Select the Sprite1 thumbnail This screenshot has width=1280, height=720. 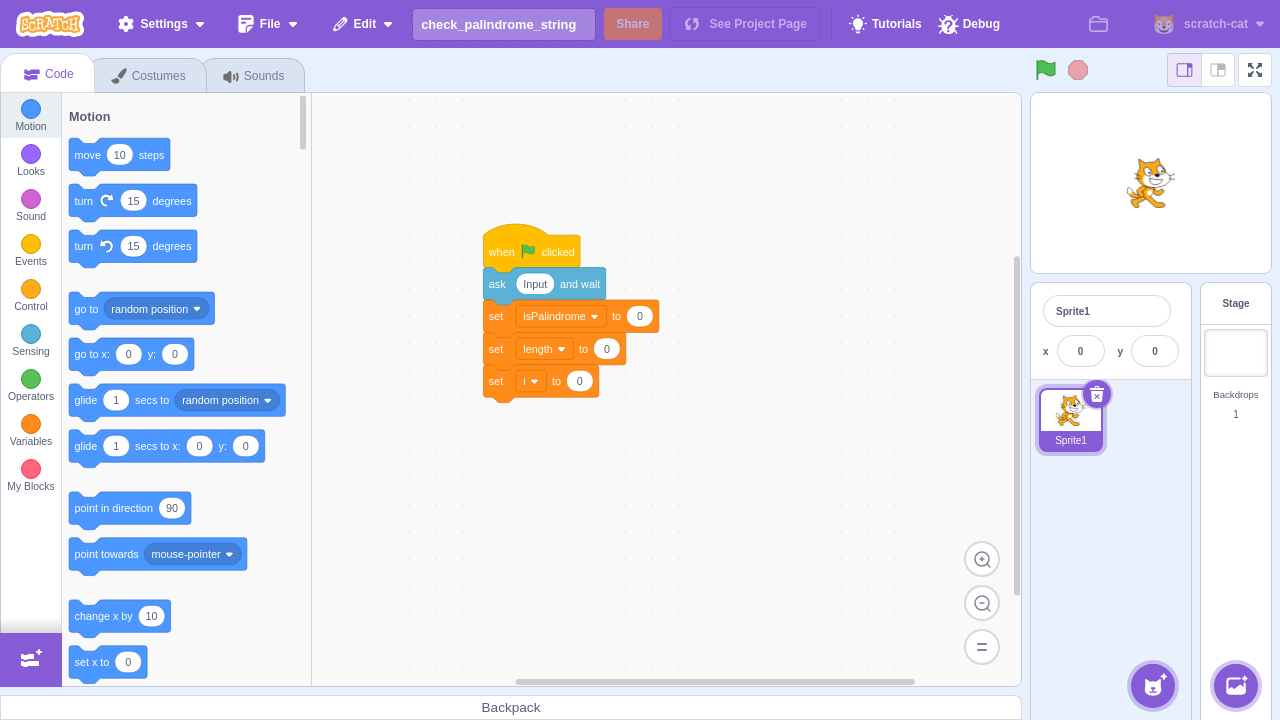1071,420
